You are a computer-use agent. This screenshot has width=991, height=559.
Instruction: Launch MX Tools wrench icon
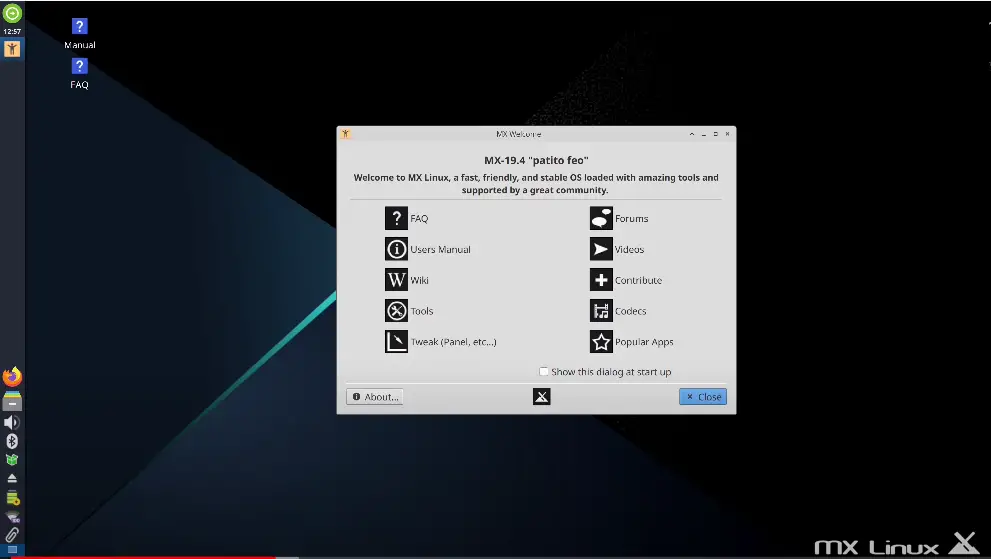coord(396,310)
